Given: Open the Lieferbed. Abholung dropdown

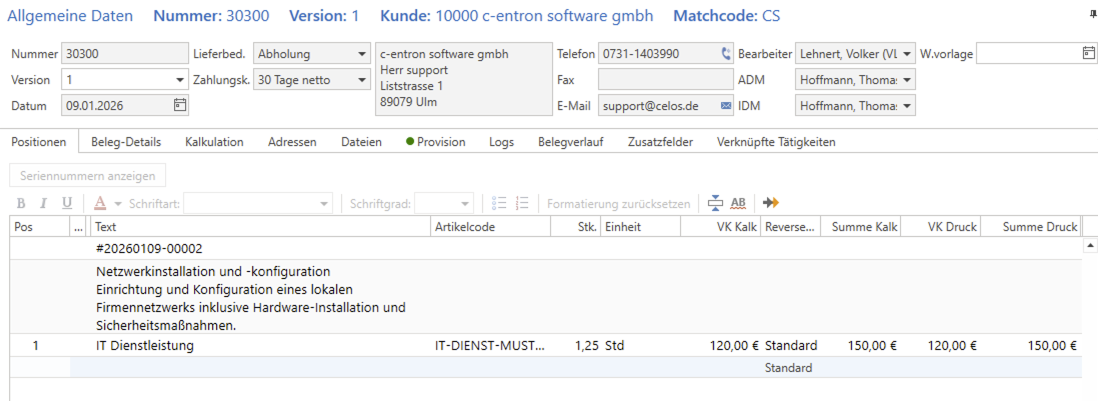Looking at the screenshot, I should [361, 54].
